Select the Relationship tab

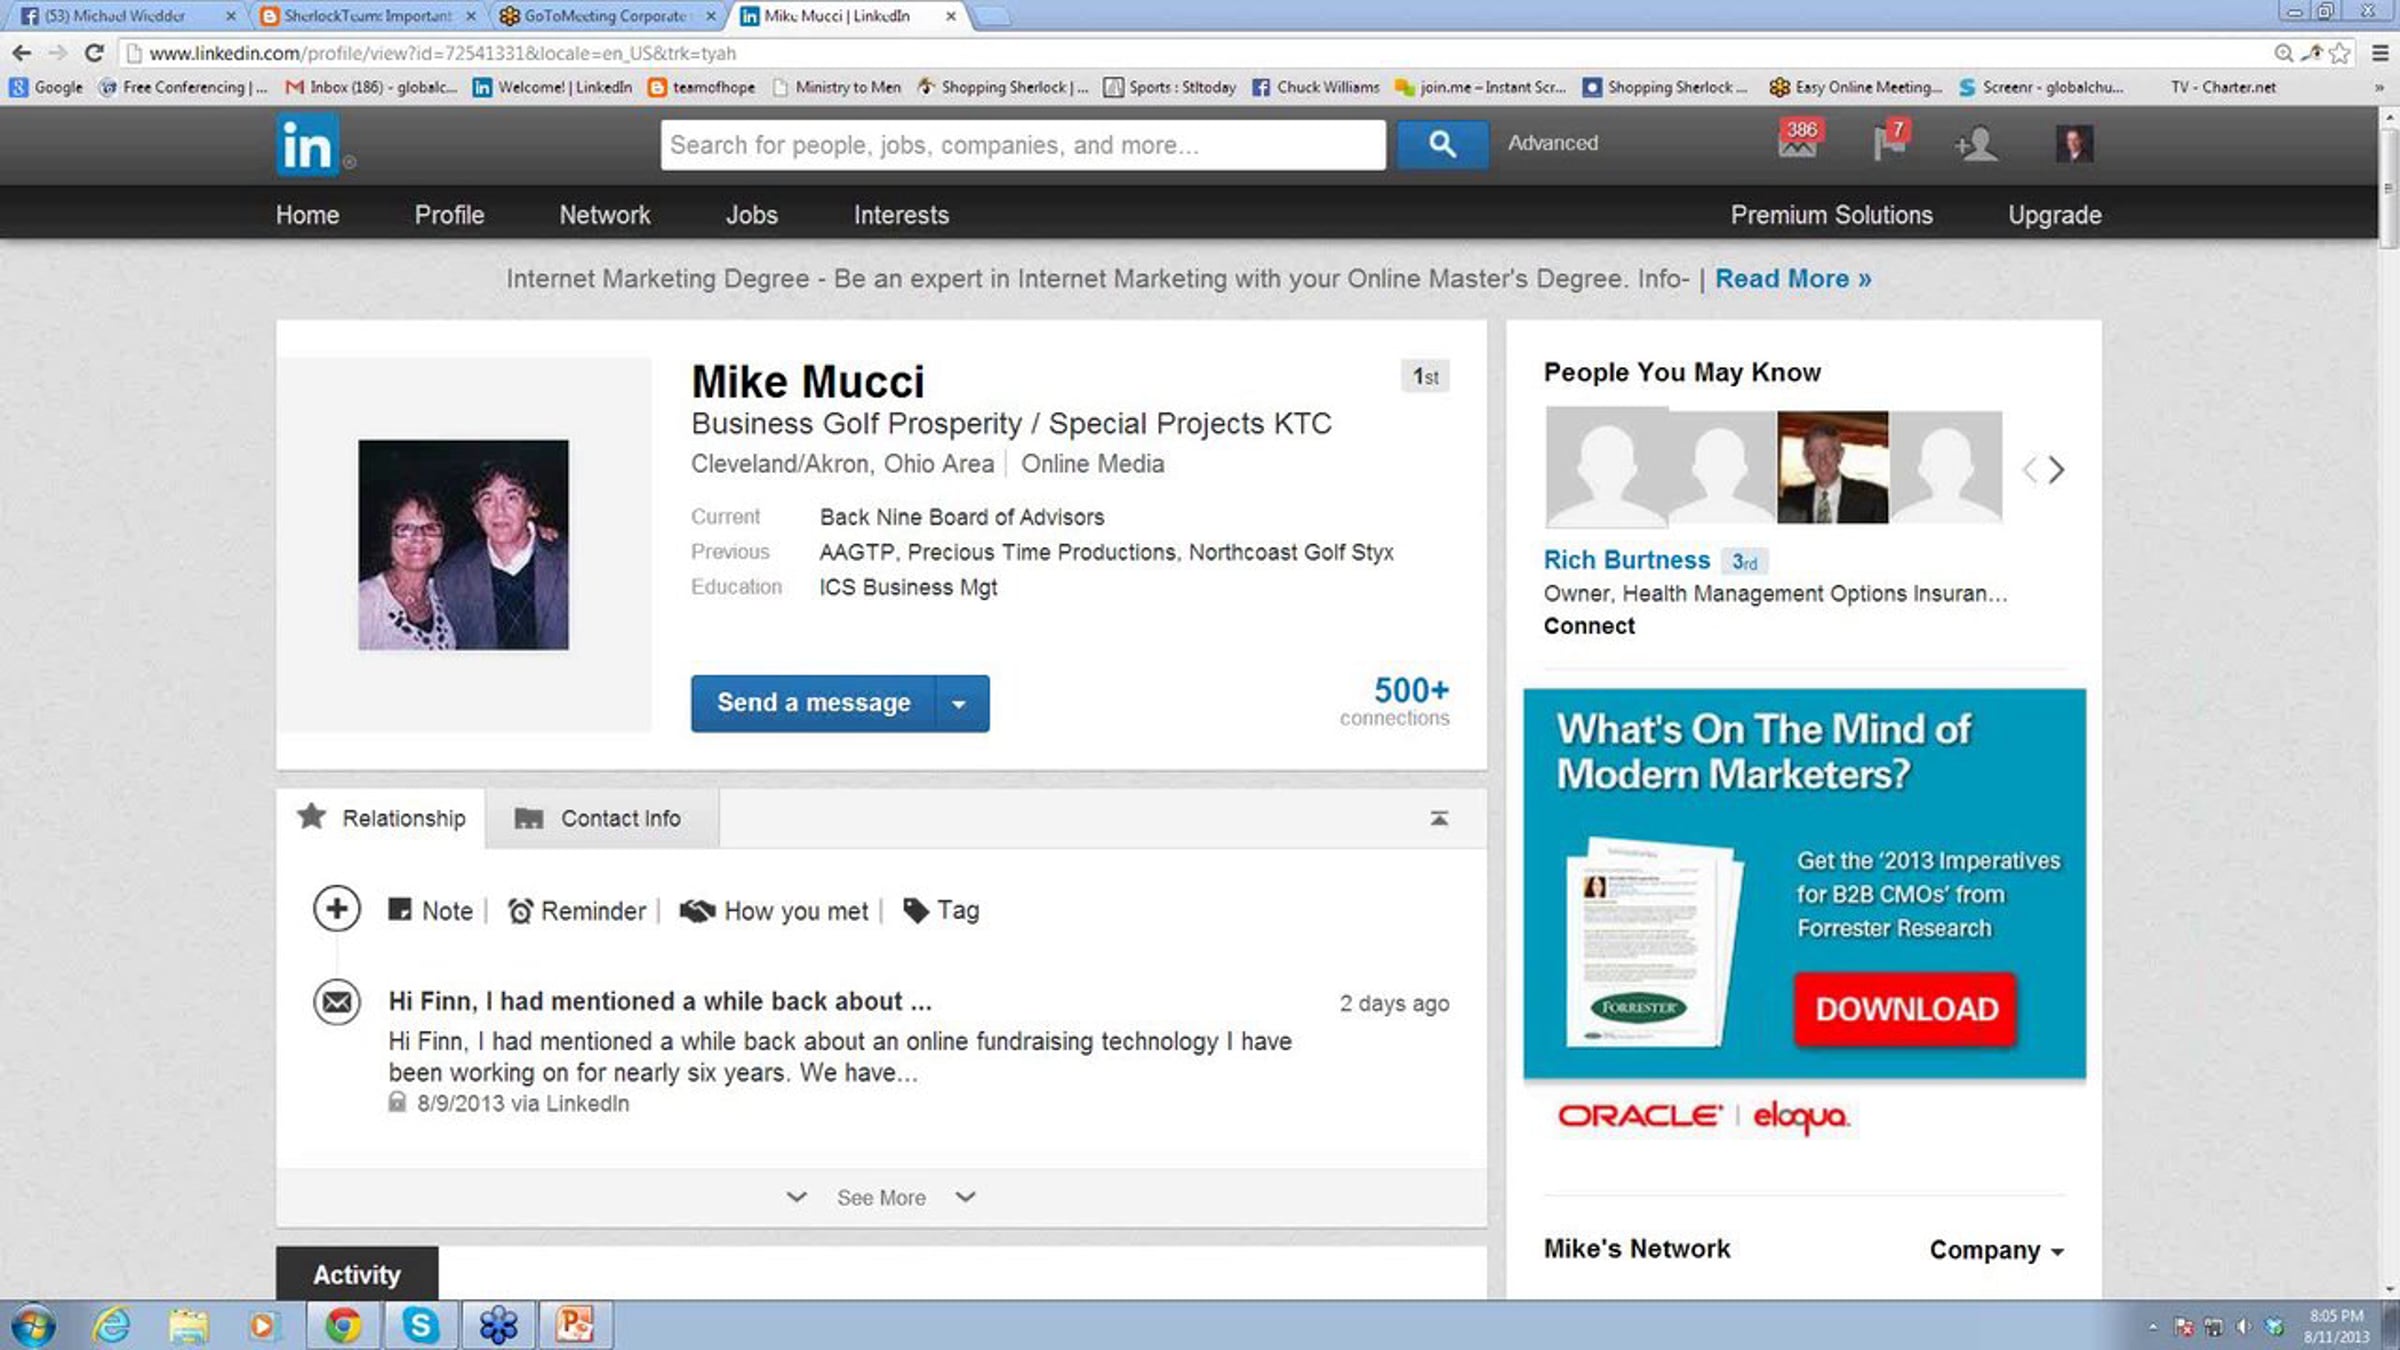[381, 818]
